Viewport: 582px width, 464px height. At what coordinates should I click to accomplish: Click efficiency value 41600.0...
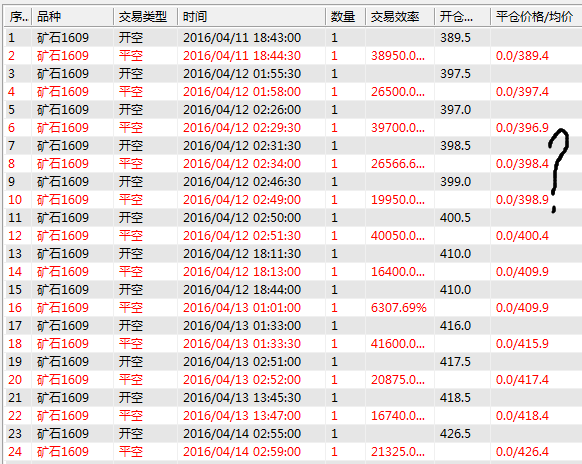click(x=398, y=344)
